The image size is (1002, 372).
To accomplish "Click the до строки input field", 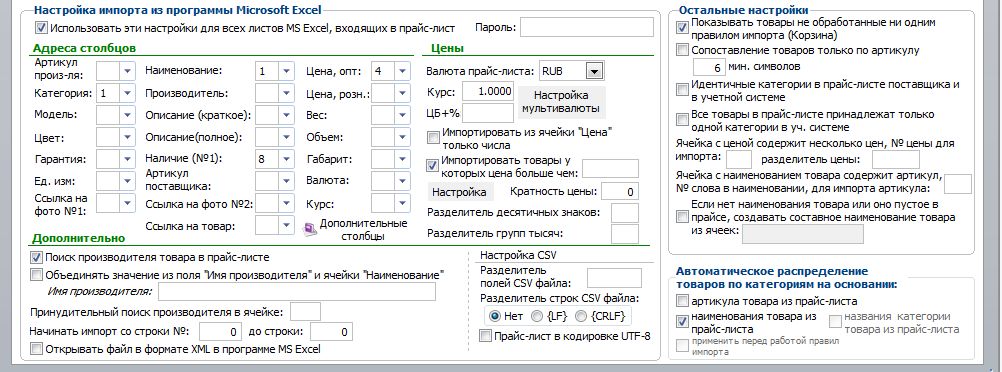I will pos(332,332).
